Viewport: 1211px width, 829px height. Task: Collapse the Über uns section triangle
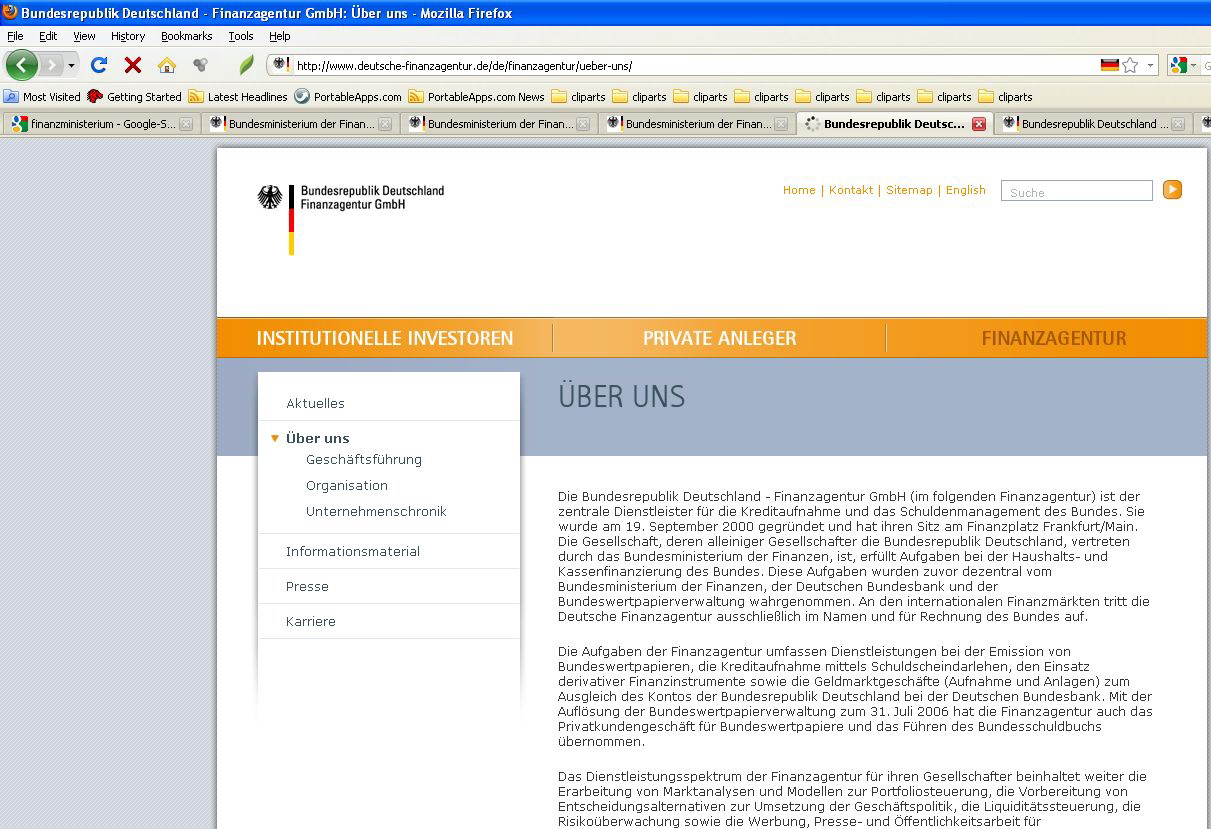[275, 438]
